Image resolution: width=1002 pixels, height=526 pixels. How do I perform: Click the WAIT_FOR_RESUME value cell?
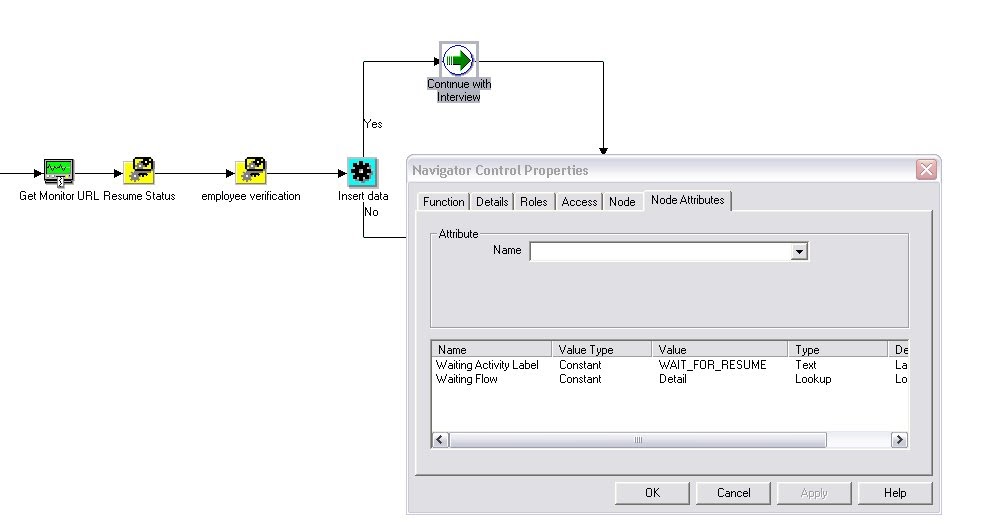tap(712, 365)
